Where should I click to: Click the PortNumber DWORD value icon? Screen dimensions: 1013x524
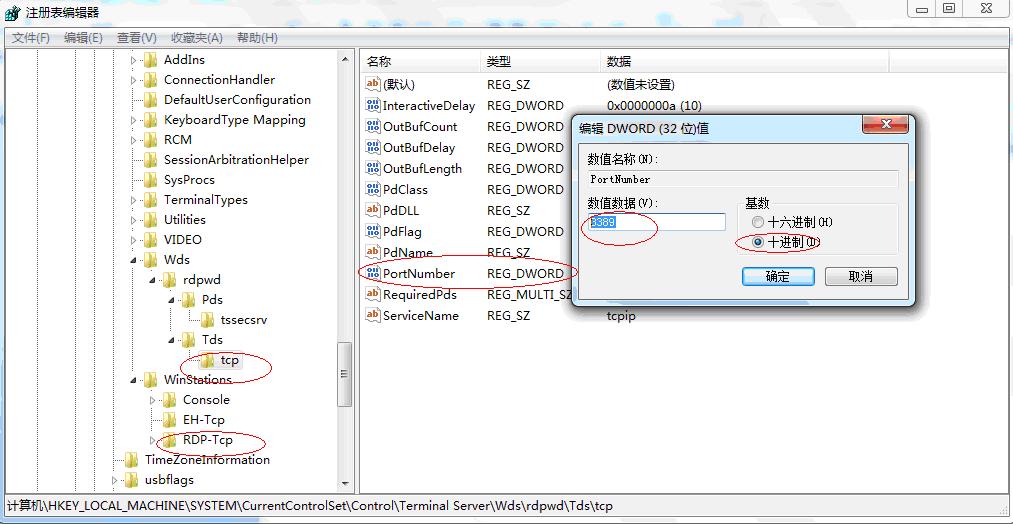(373, 273)
